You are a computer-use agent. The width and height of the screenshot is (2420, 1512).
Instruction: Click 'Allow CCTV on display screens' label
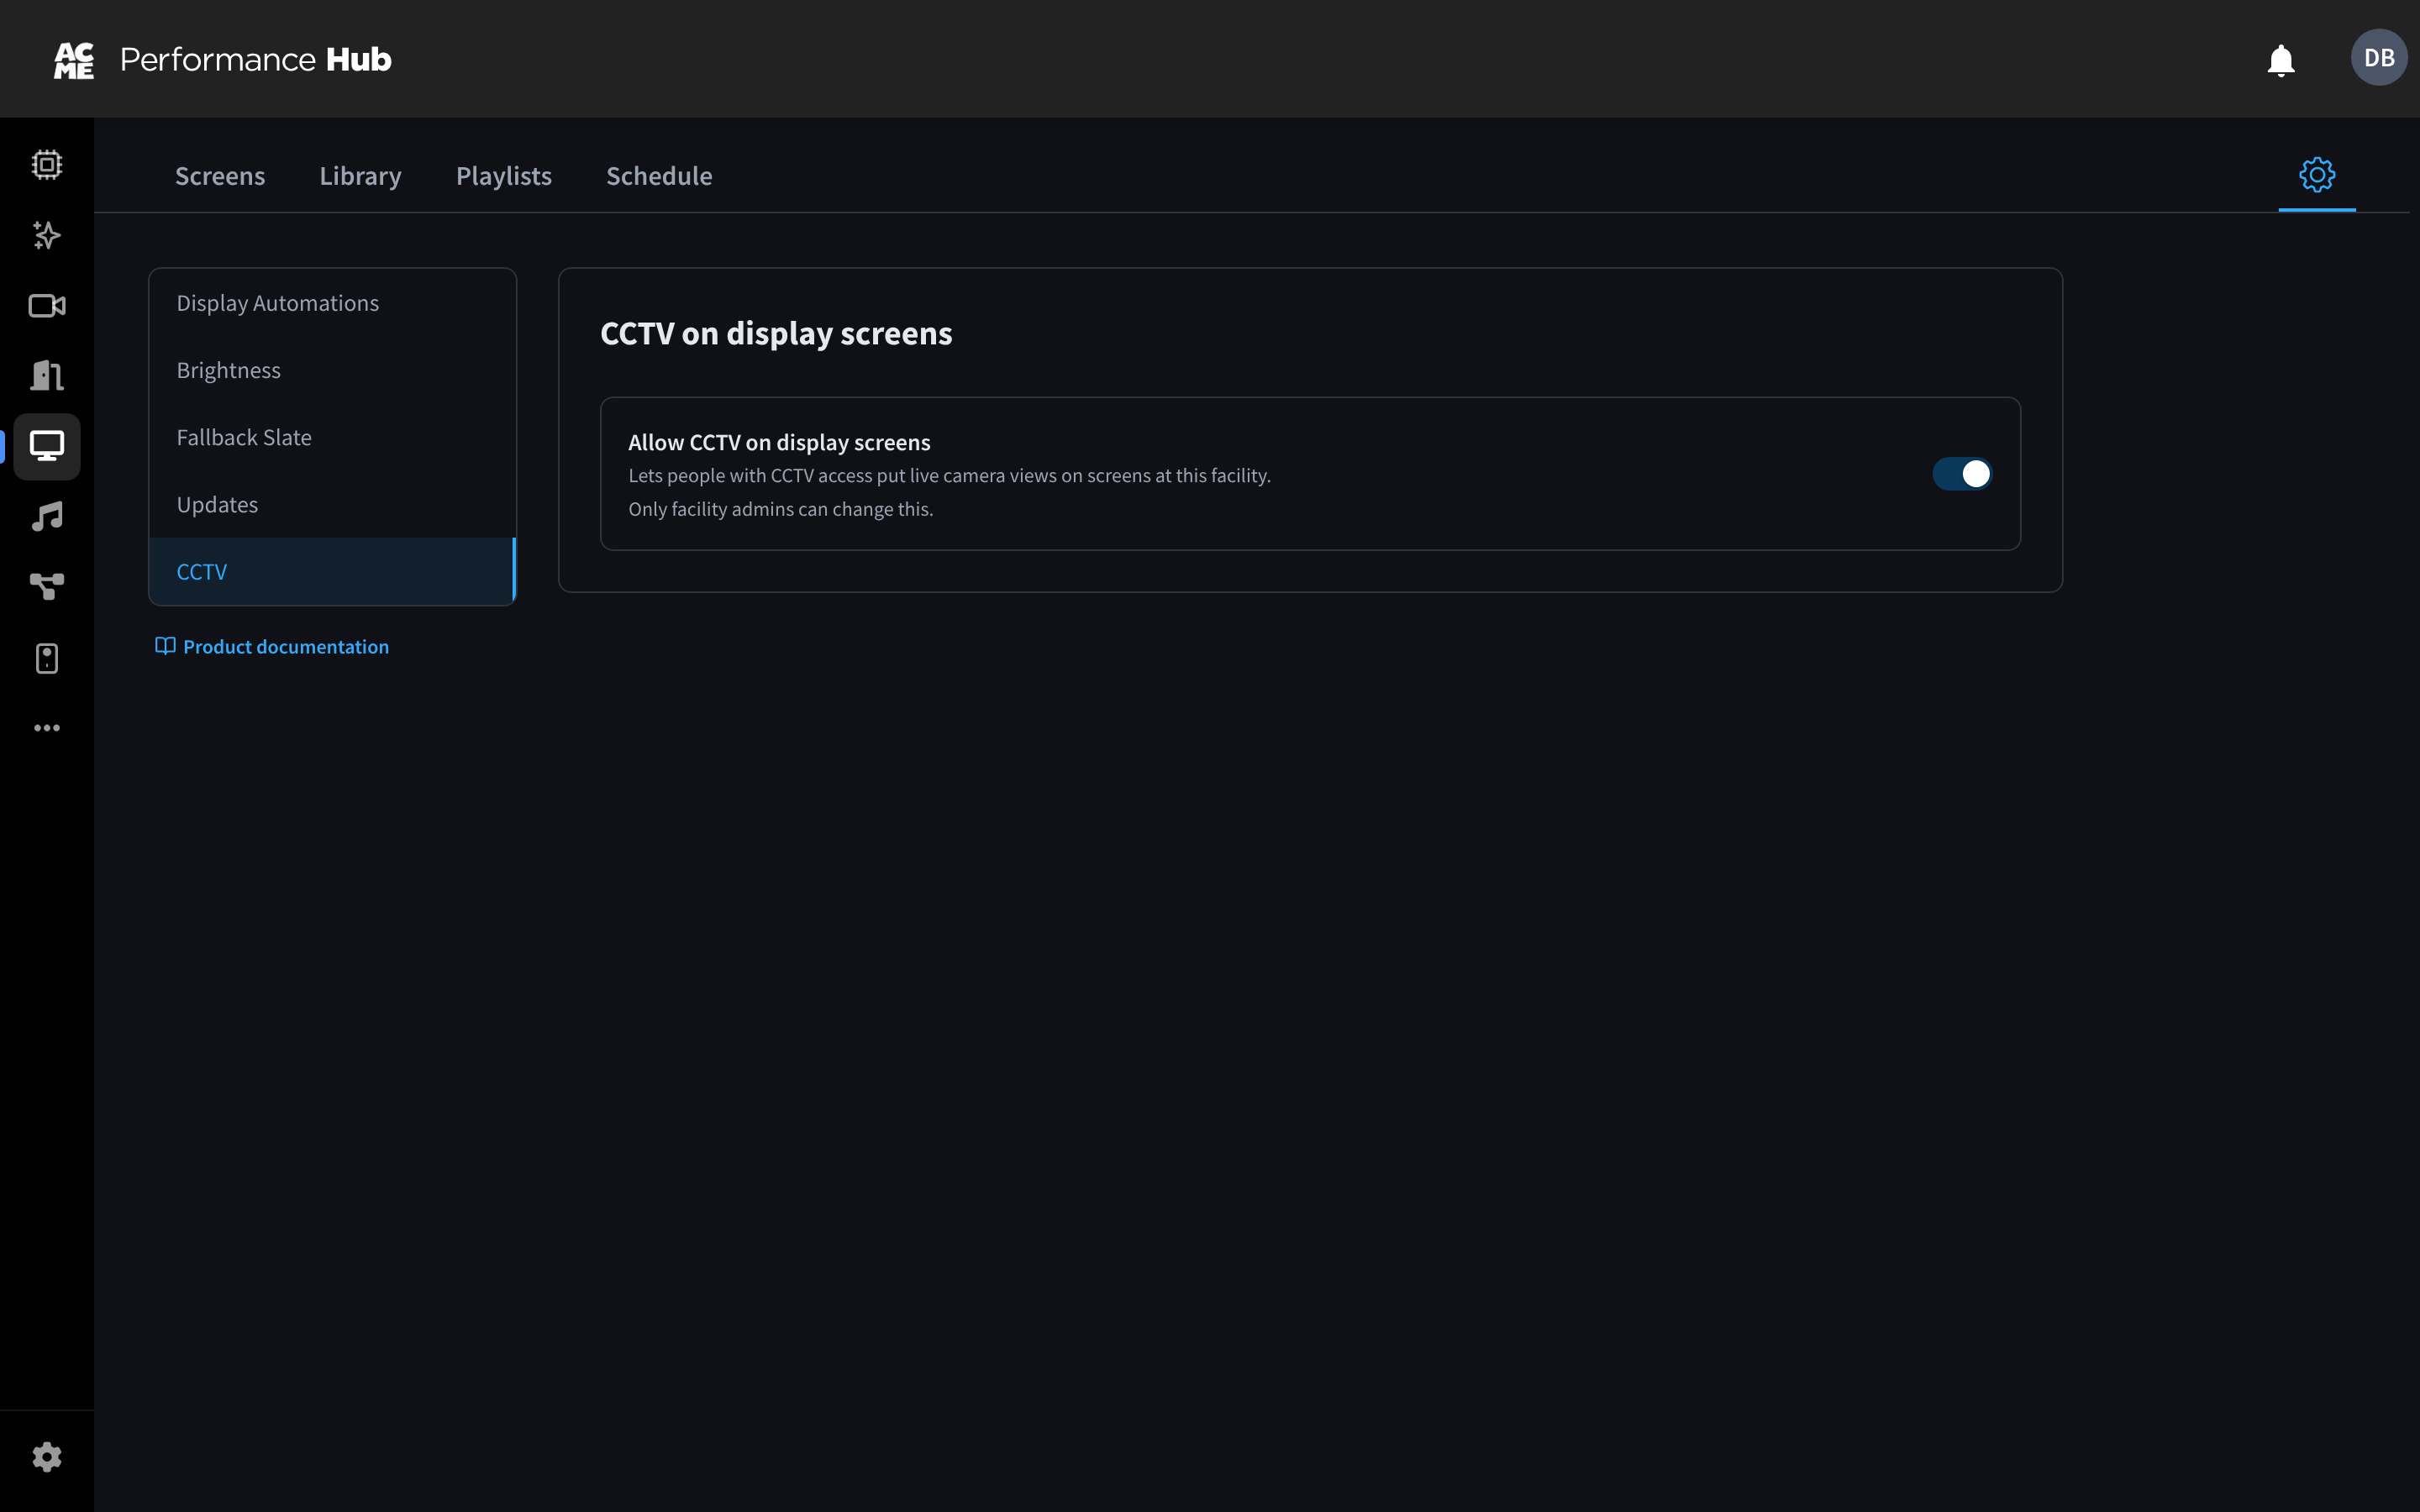click(779, 442)
